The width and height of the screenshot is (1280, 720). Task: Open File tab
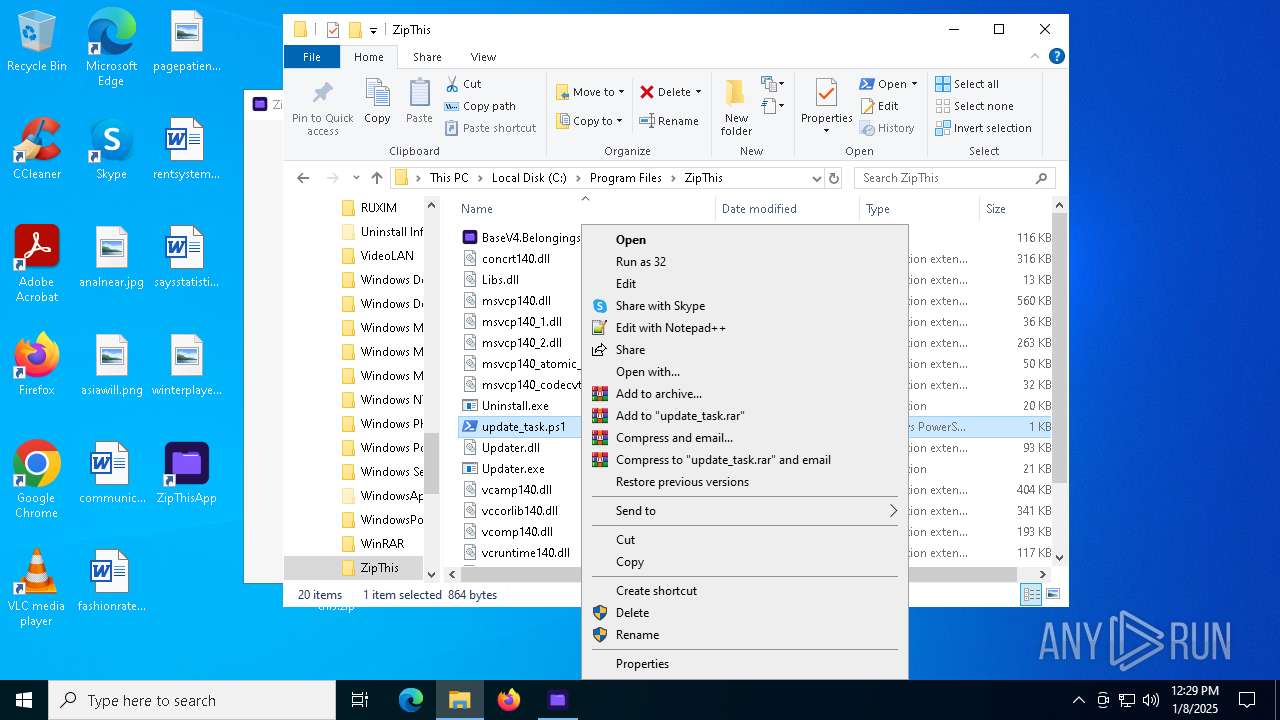(x=312, y=57)
